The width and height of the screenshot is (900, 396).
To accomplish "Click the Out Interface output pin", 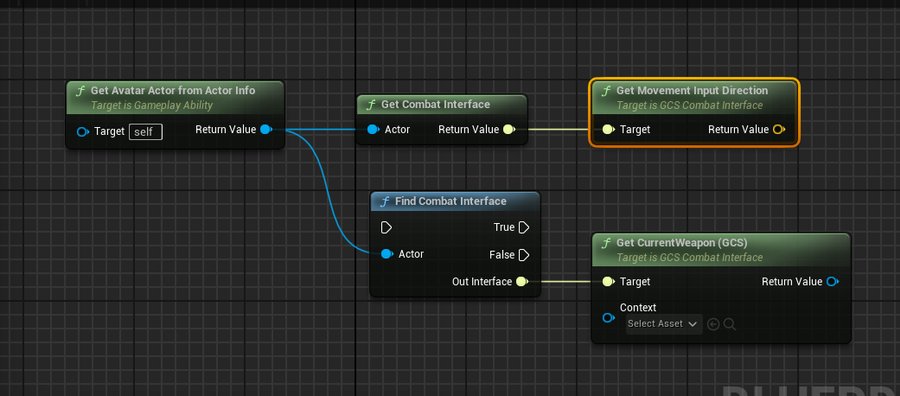I will tap(522, 282).
